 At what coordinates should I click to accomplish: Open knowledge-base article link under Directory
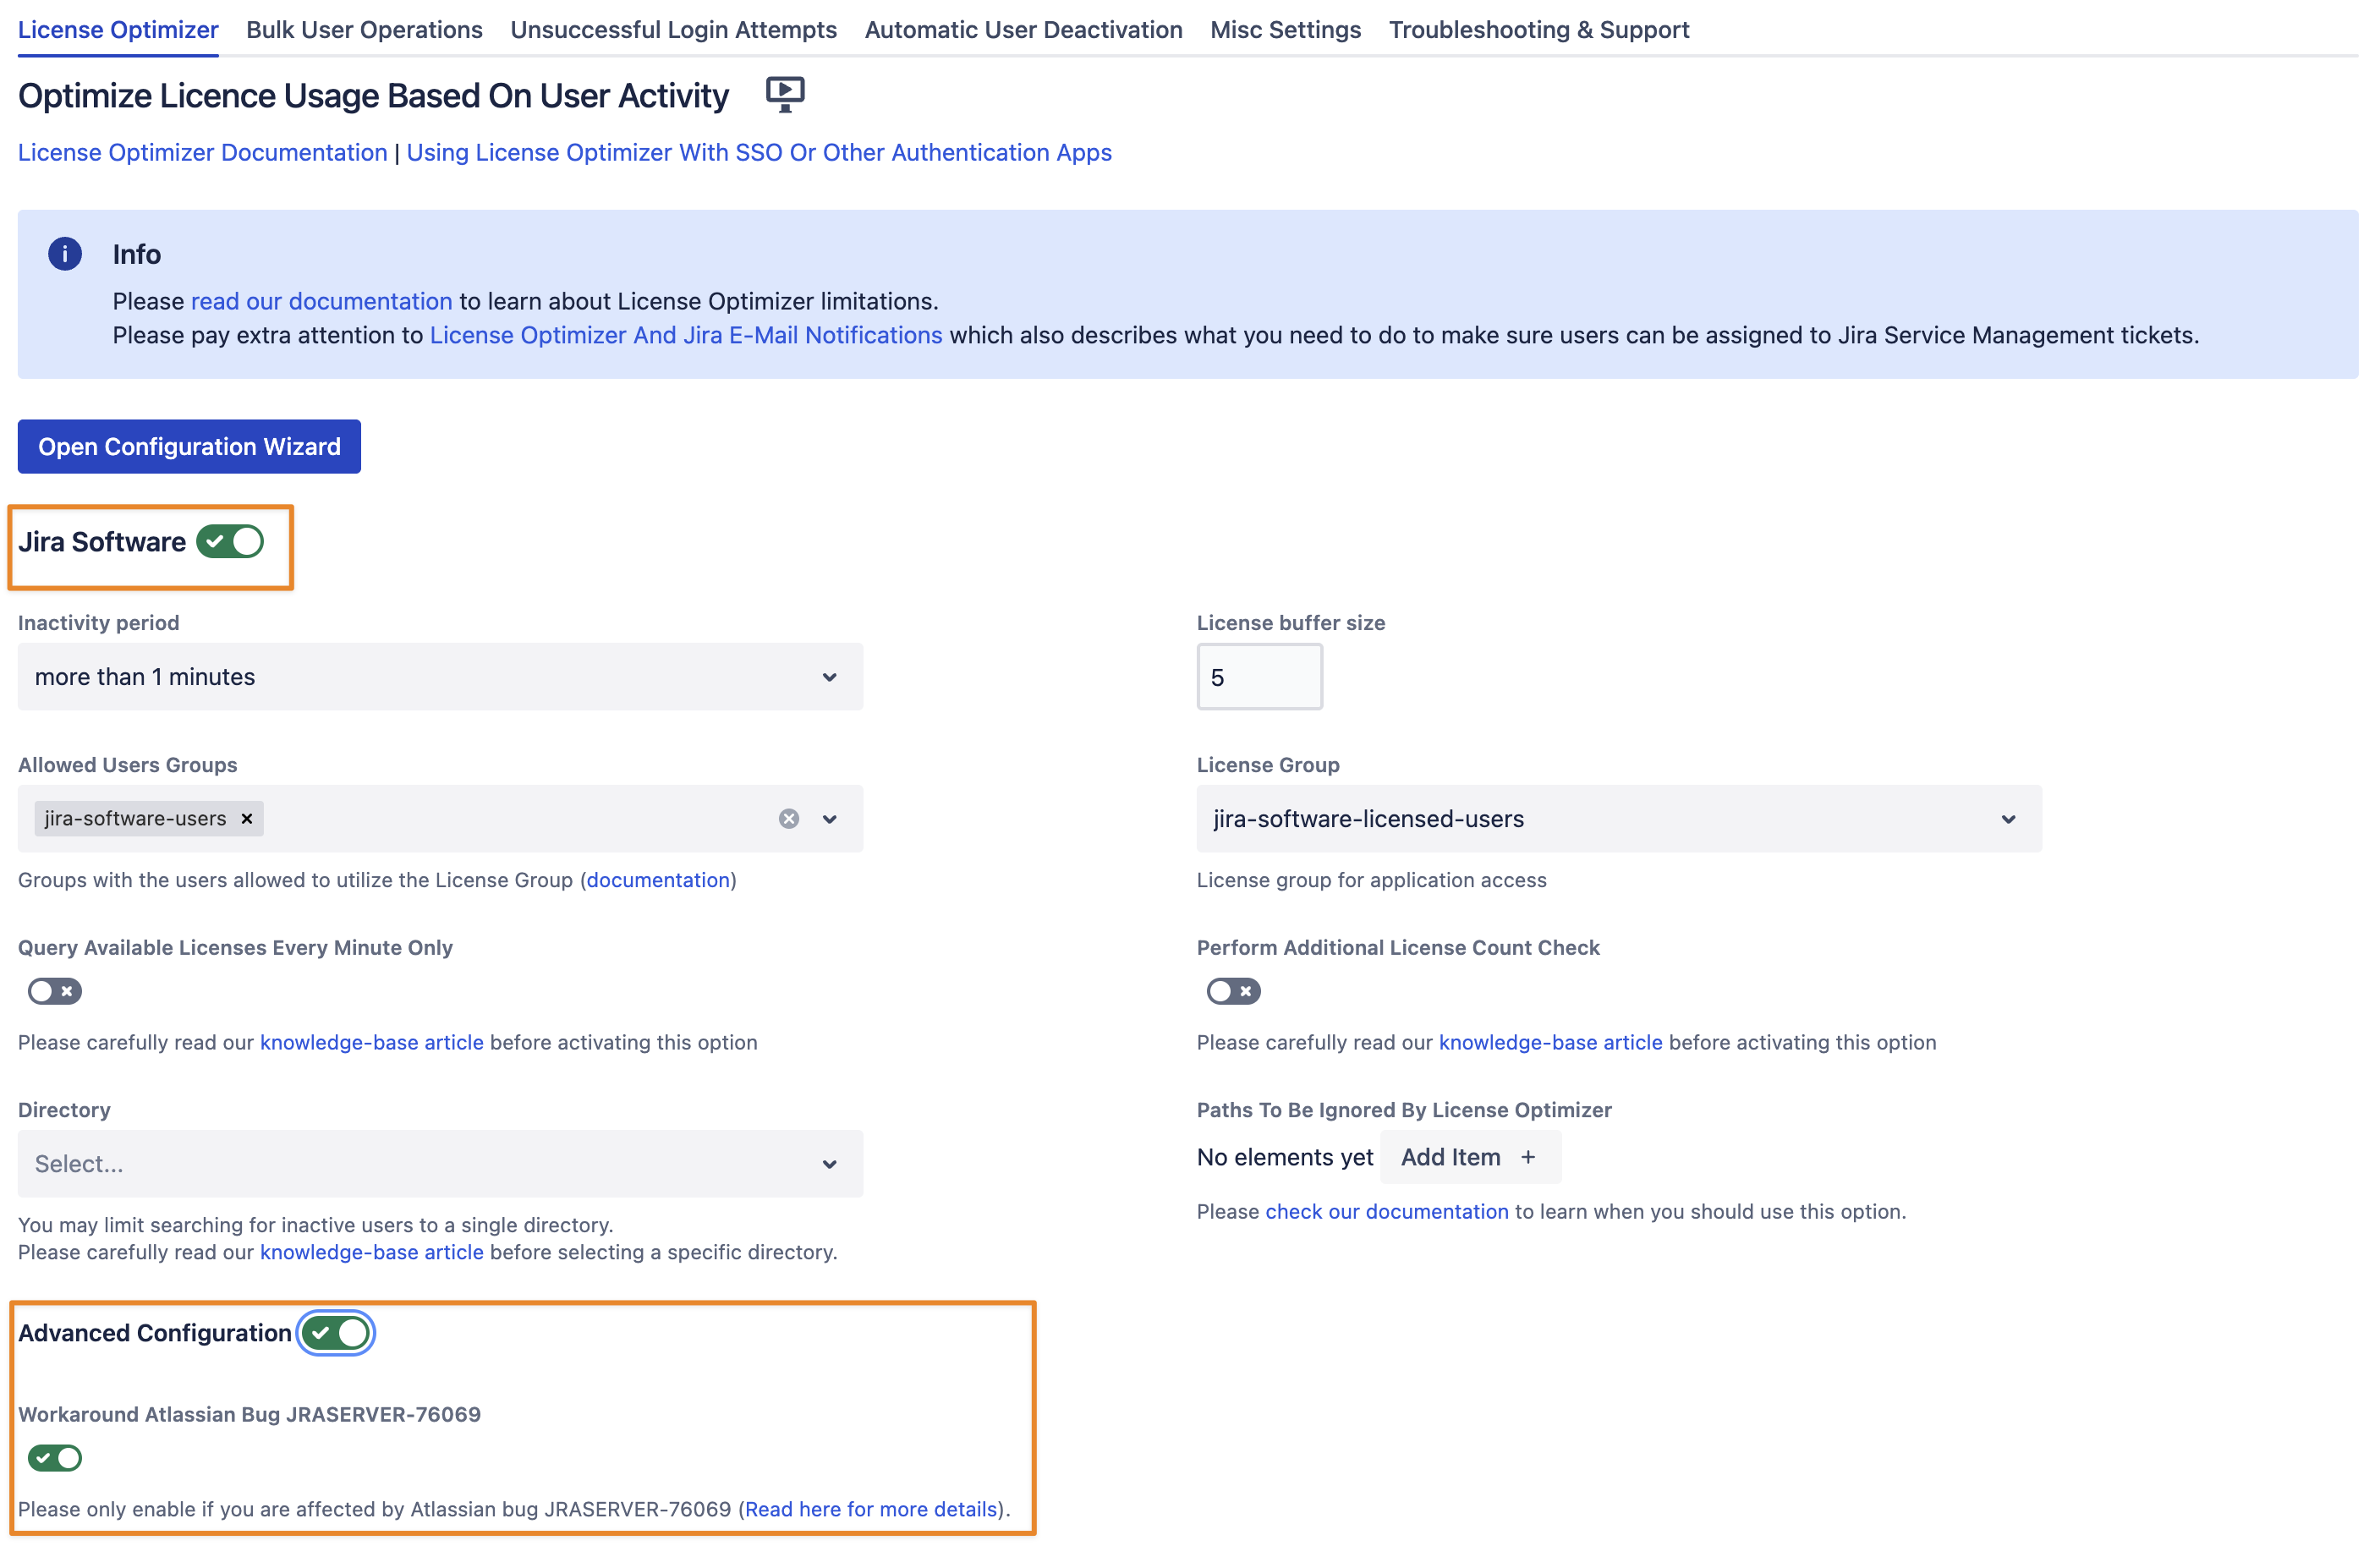pos(372,1252)
